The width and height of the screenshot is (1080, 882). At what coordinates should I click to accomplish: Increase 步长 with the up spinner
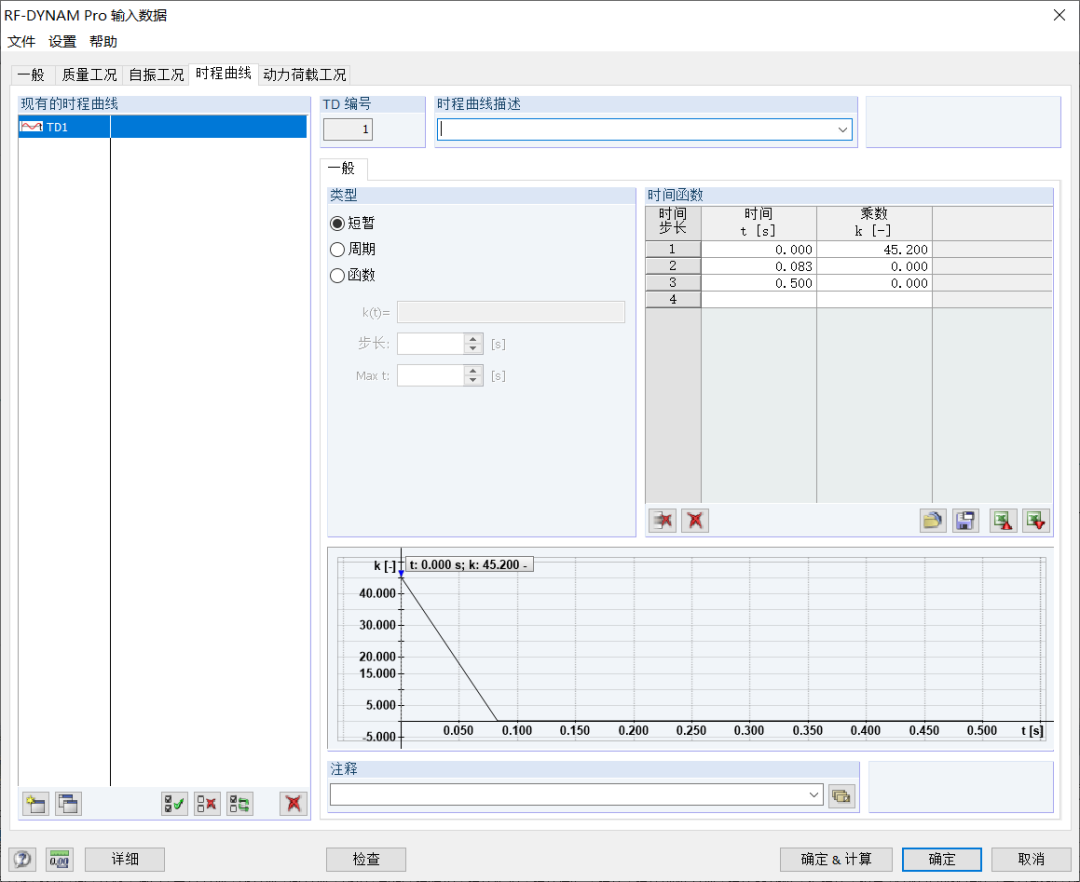coord(473,339)
